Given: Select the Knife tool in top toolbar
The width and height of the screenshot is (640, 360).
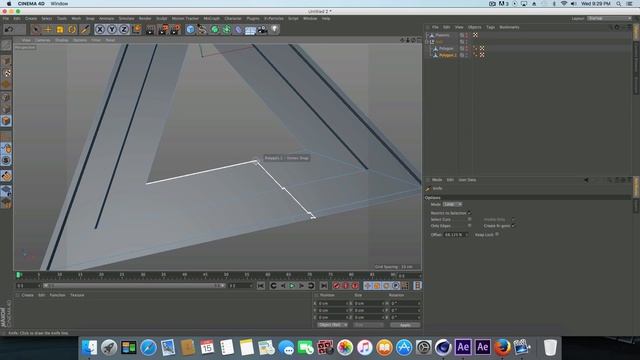Looking at the screenshot, I should point(85,29).
